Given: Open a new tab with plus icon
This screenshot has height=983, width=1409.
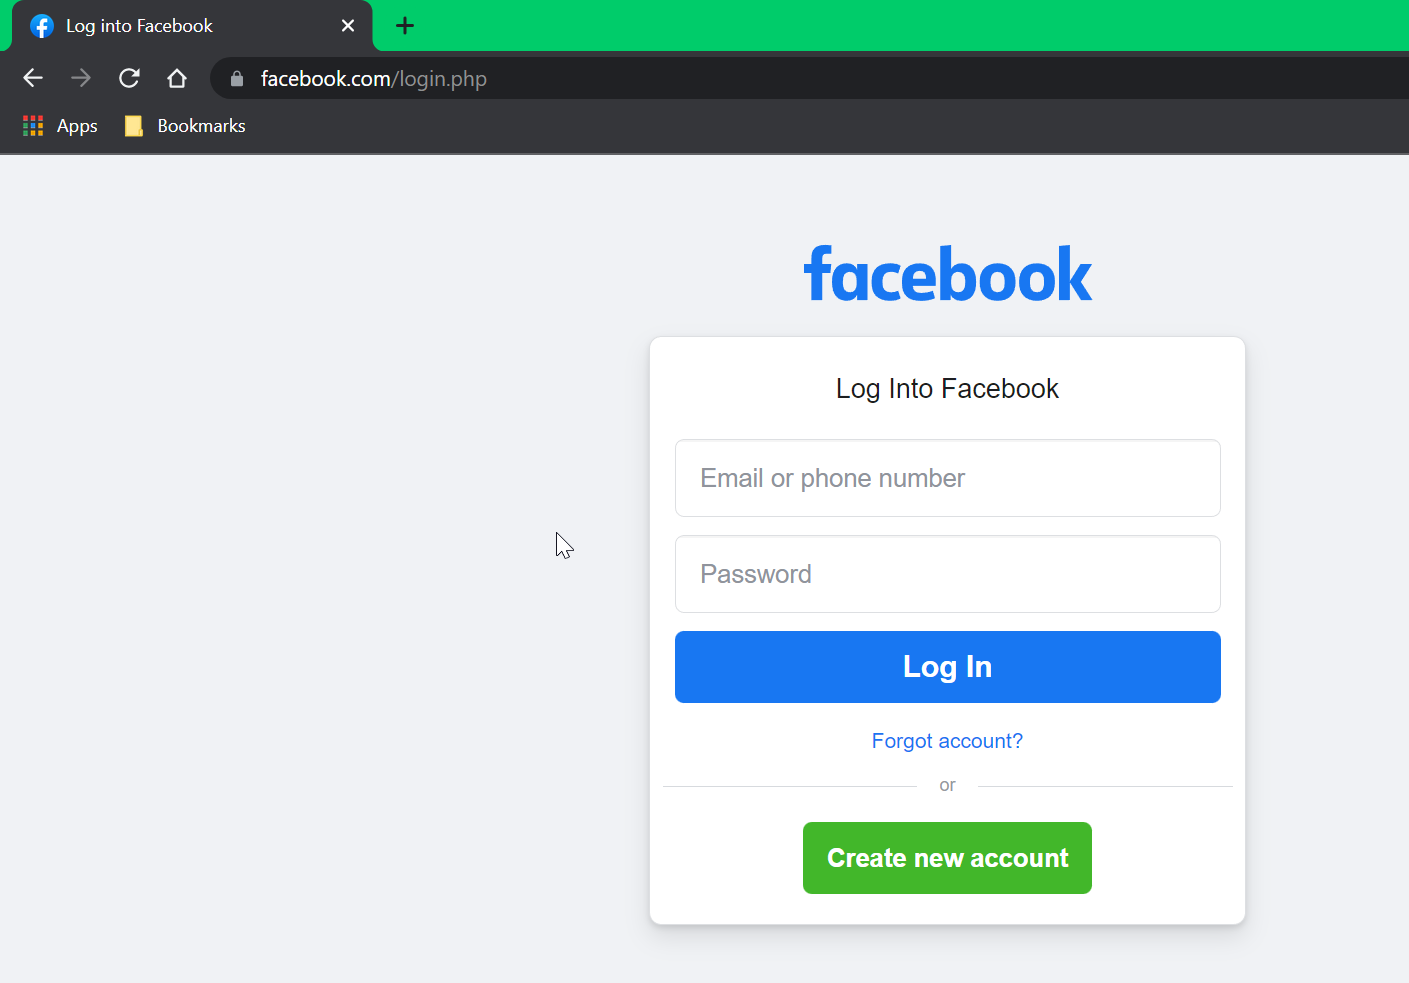Looking at the screenshot, I should point(405,26).
